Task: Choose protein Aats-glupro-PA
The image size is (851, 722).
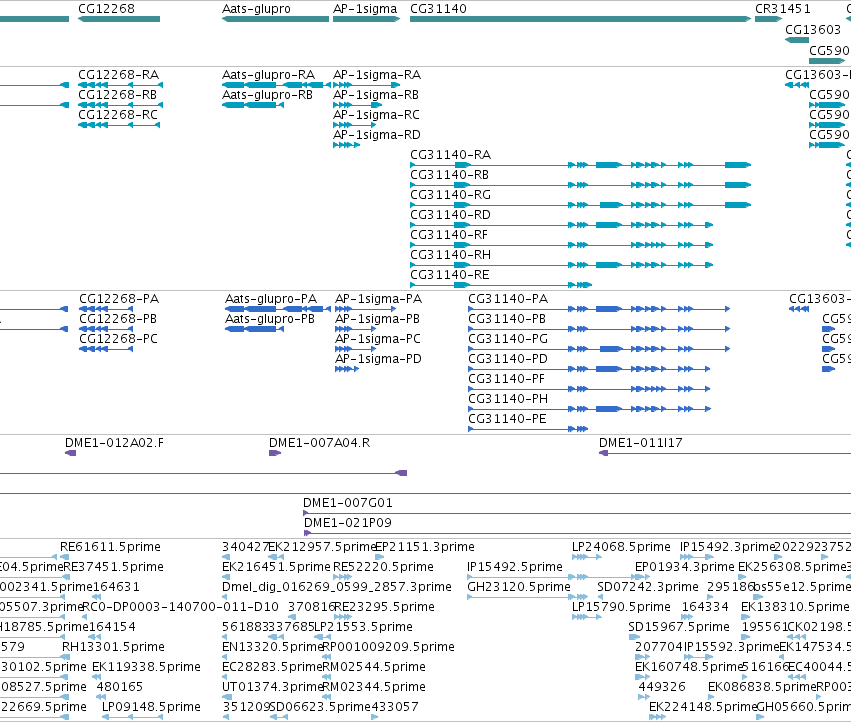Action: [x=271, y=299]
